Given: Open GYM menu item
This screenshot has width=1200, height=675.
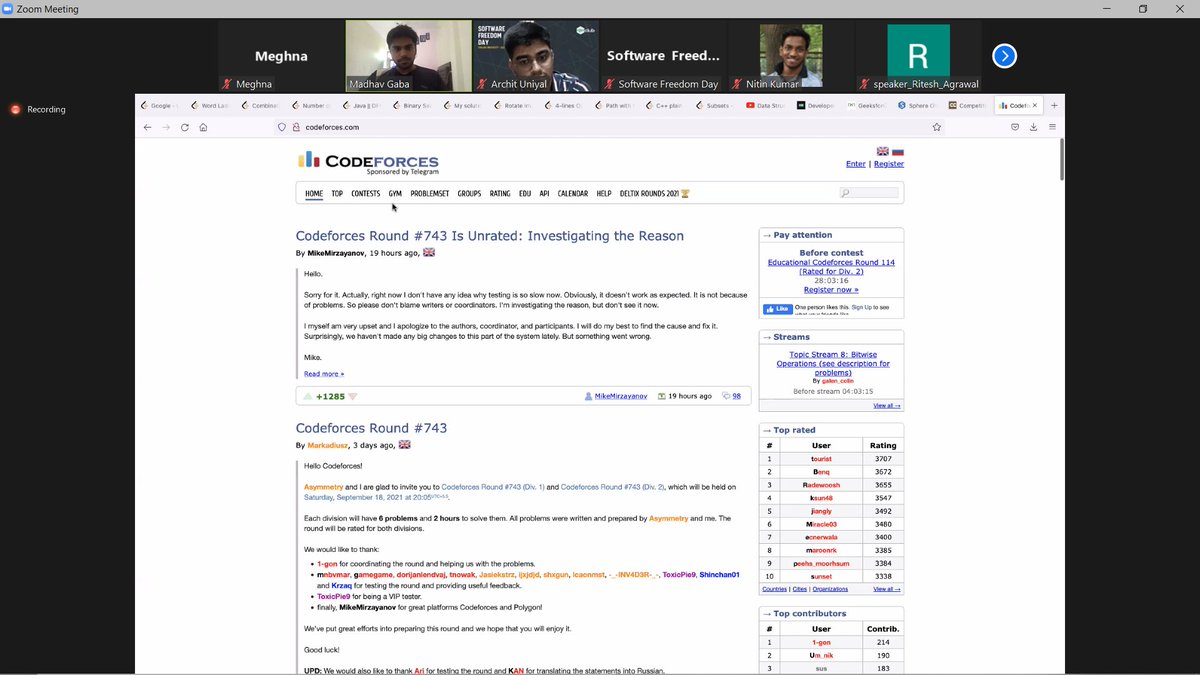Looking at the screenshot, I should [x=395, y=193].
